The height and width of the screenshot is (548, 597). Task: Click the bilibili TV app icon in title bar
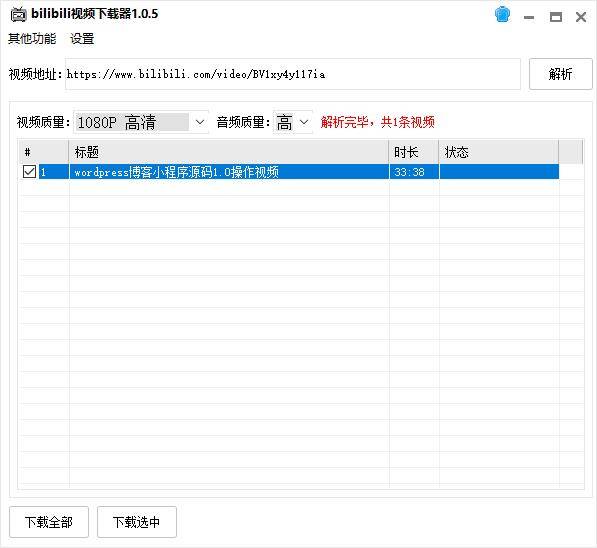(x=18, y=14)
